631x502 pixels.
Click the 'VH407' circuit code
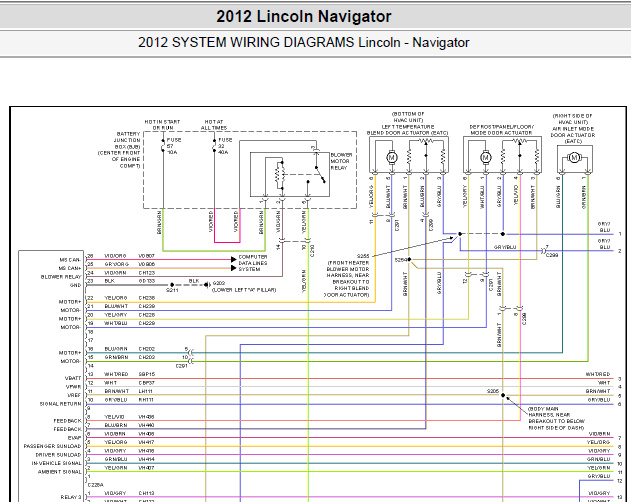pos(146,468)
